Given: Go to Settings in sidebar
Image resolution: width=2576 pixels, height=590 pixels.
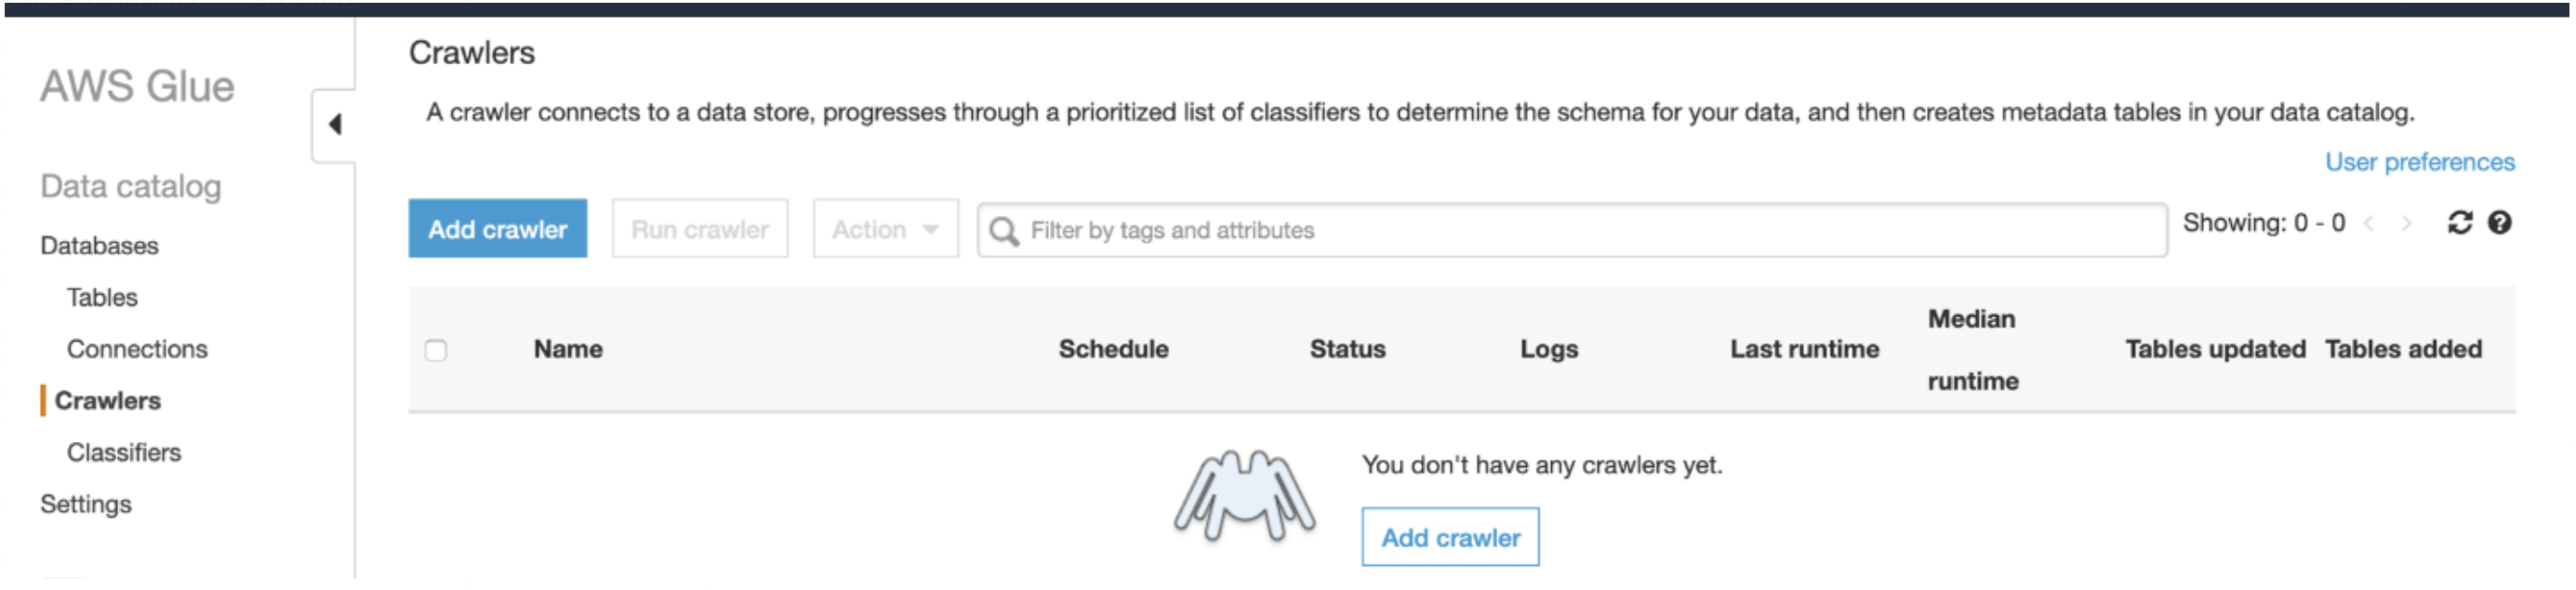Looking at the screenshot, I should [x=85, y=504].
